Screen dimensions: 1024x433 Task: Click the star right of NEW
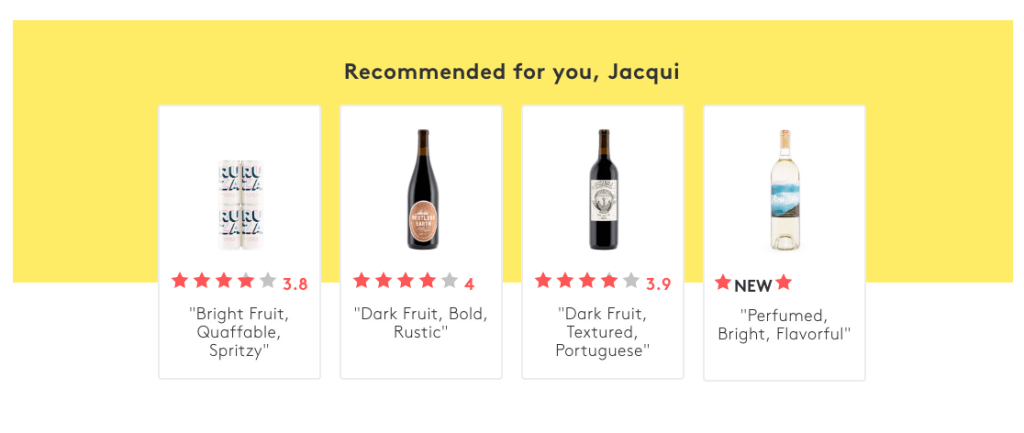[x=783, y=284]
